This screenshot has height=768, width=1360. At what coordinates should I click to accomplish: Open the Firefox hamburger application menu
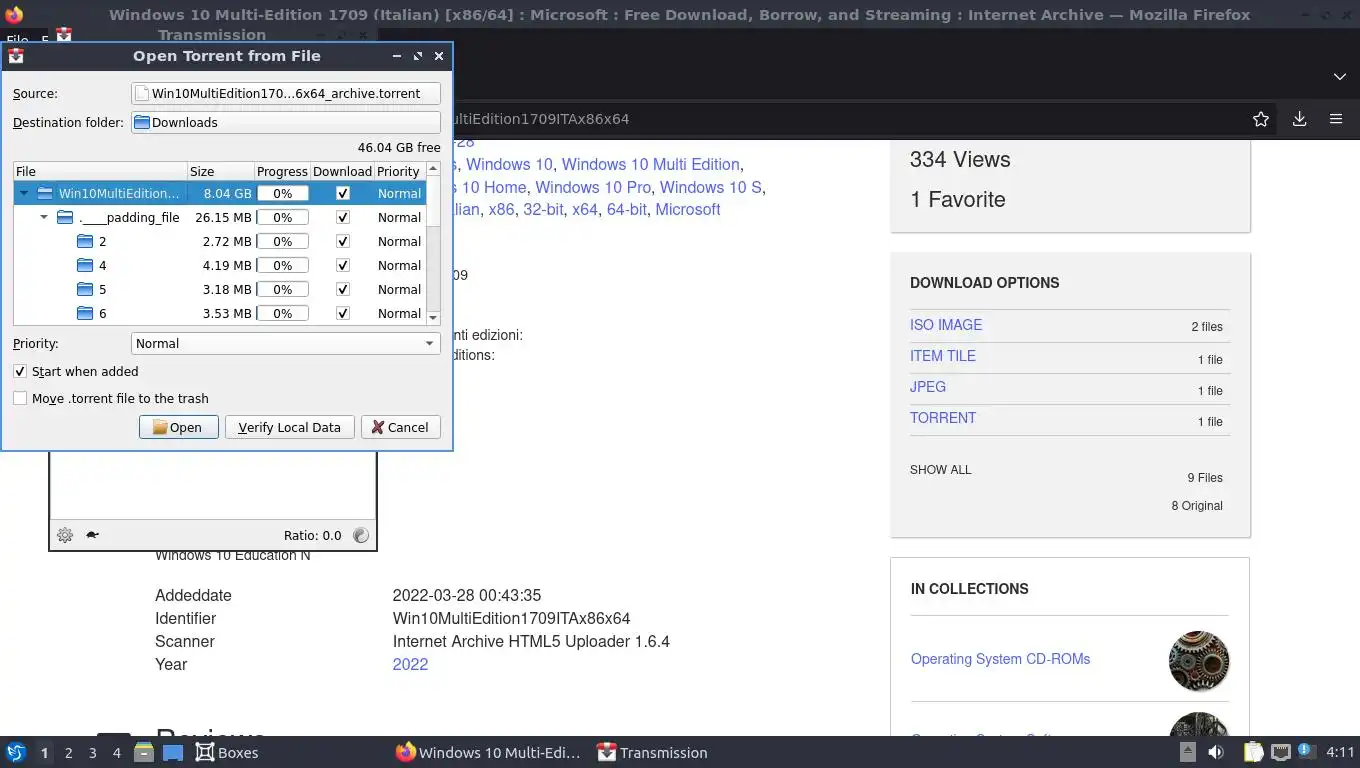1336,119
